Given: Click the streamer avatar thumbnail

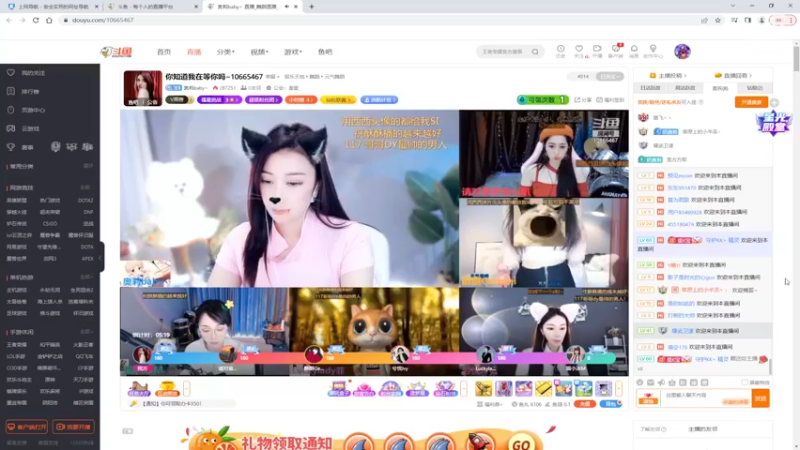Looking at the screenshot, I should (x=143, y=88).
